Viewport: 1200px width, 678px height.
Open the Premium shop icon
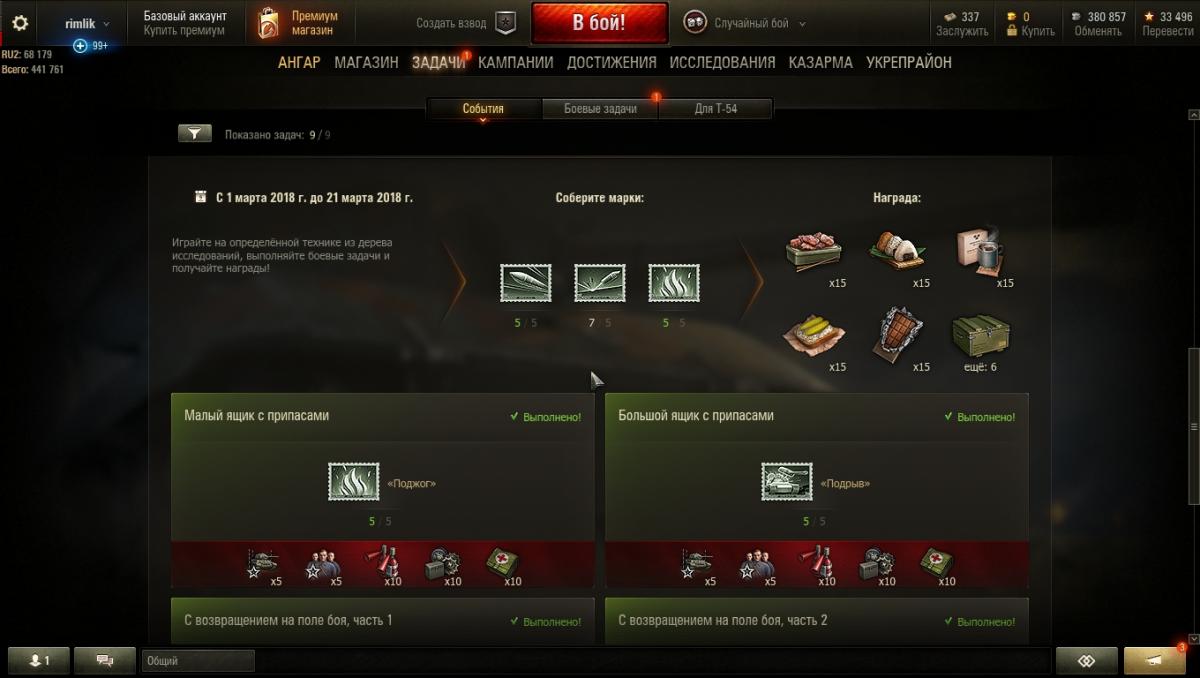click(x=268, y=23)
